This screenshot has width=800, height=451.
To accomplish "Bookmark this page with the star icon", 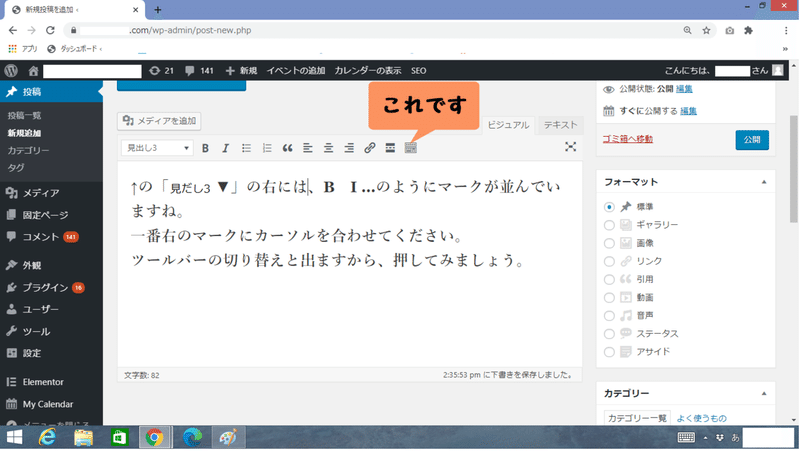I will [706, 30].
